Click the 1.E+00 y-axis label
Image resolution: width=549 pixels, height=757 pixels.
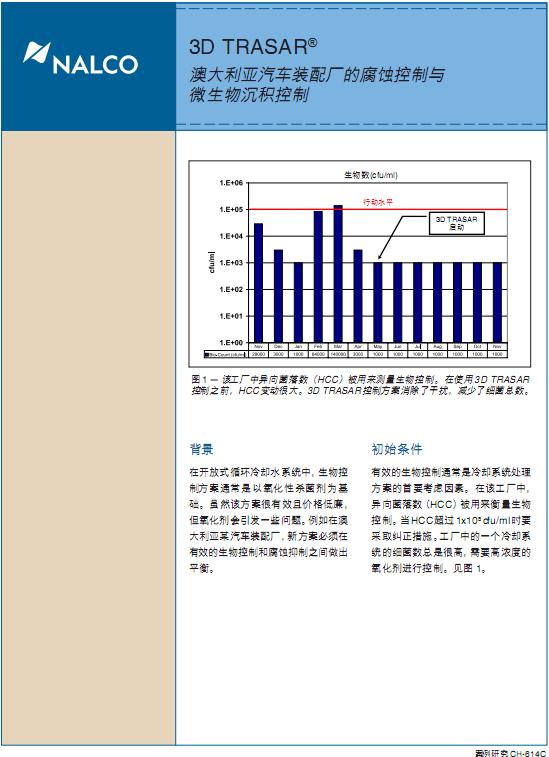point(231,343)
